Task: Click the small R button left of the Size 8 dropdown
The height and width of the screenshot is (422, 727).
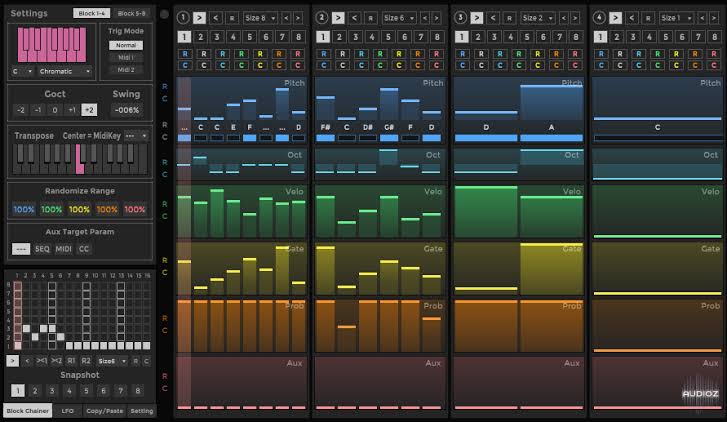Action: 232,18
